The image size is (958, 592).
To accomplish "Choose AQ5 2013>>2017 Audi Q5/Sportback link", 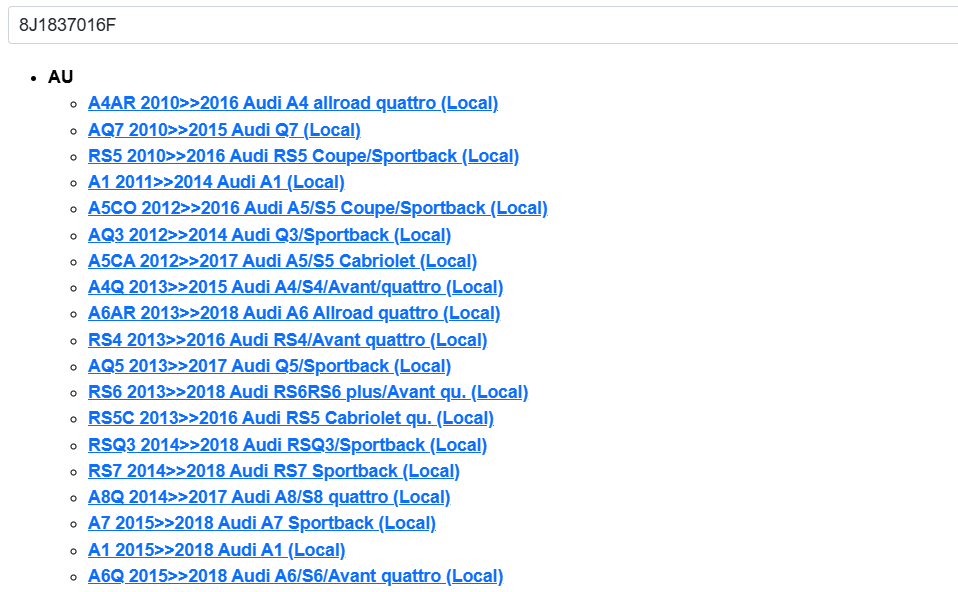I will [x=269, y=366].
